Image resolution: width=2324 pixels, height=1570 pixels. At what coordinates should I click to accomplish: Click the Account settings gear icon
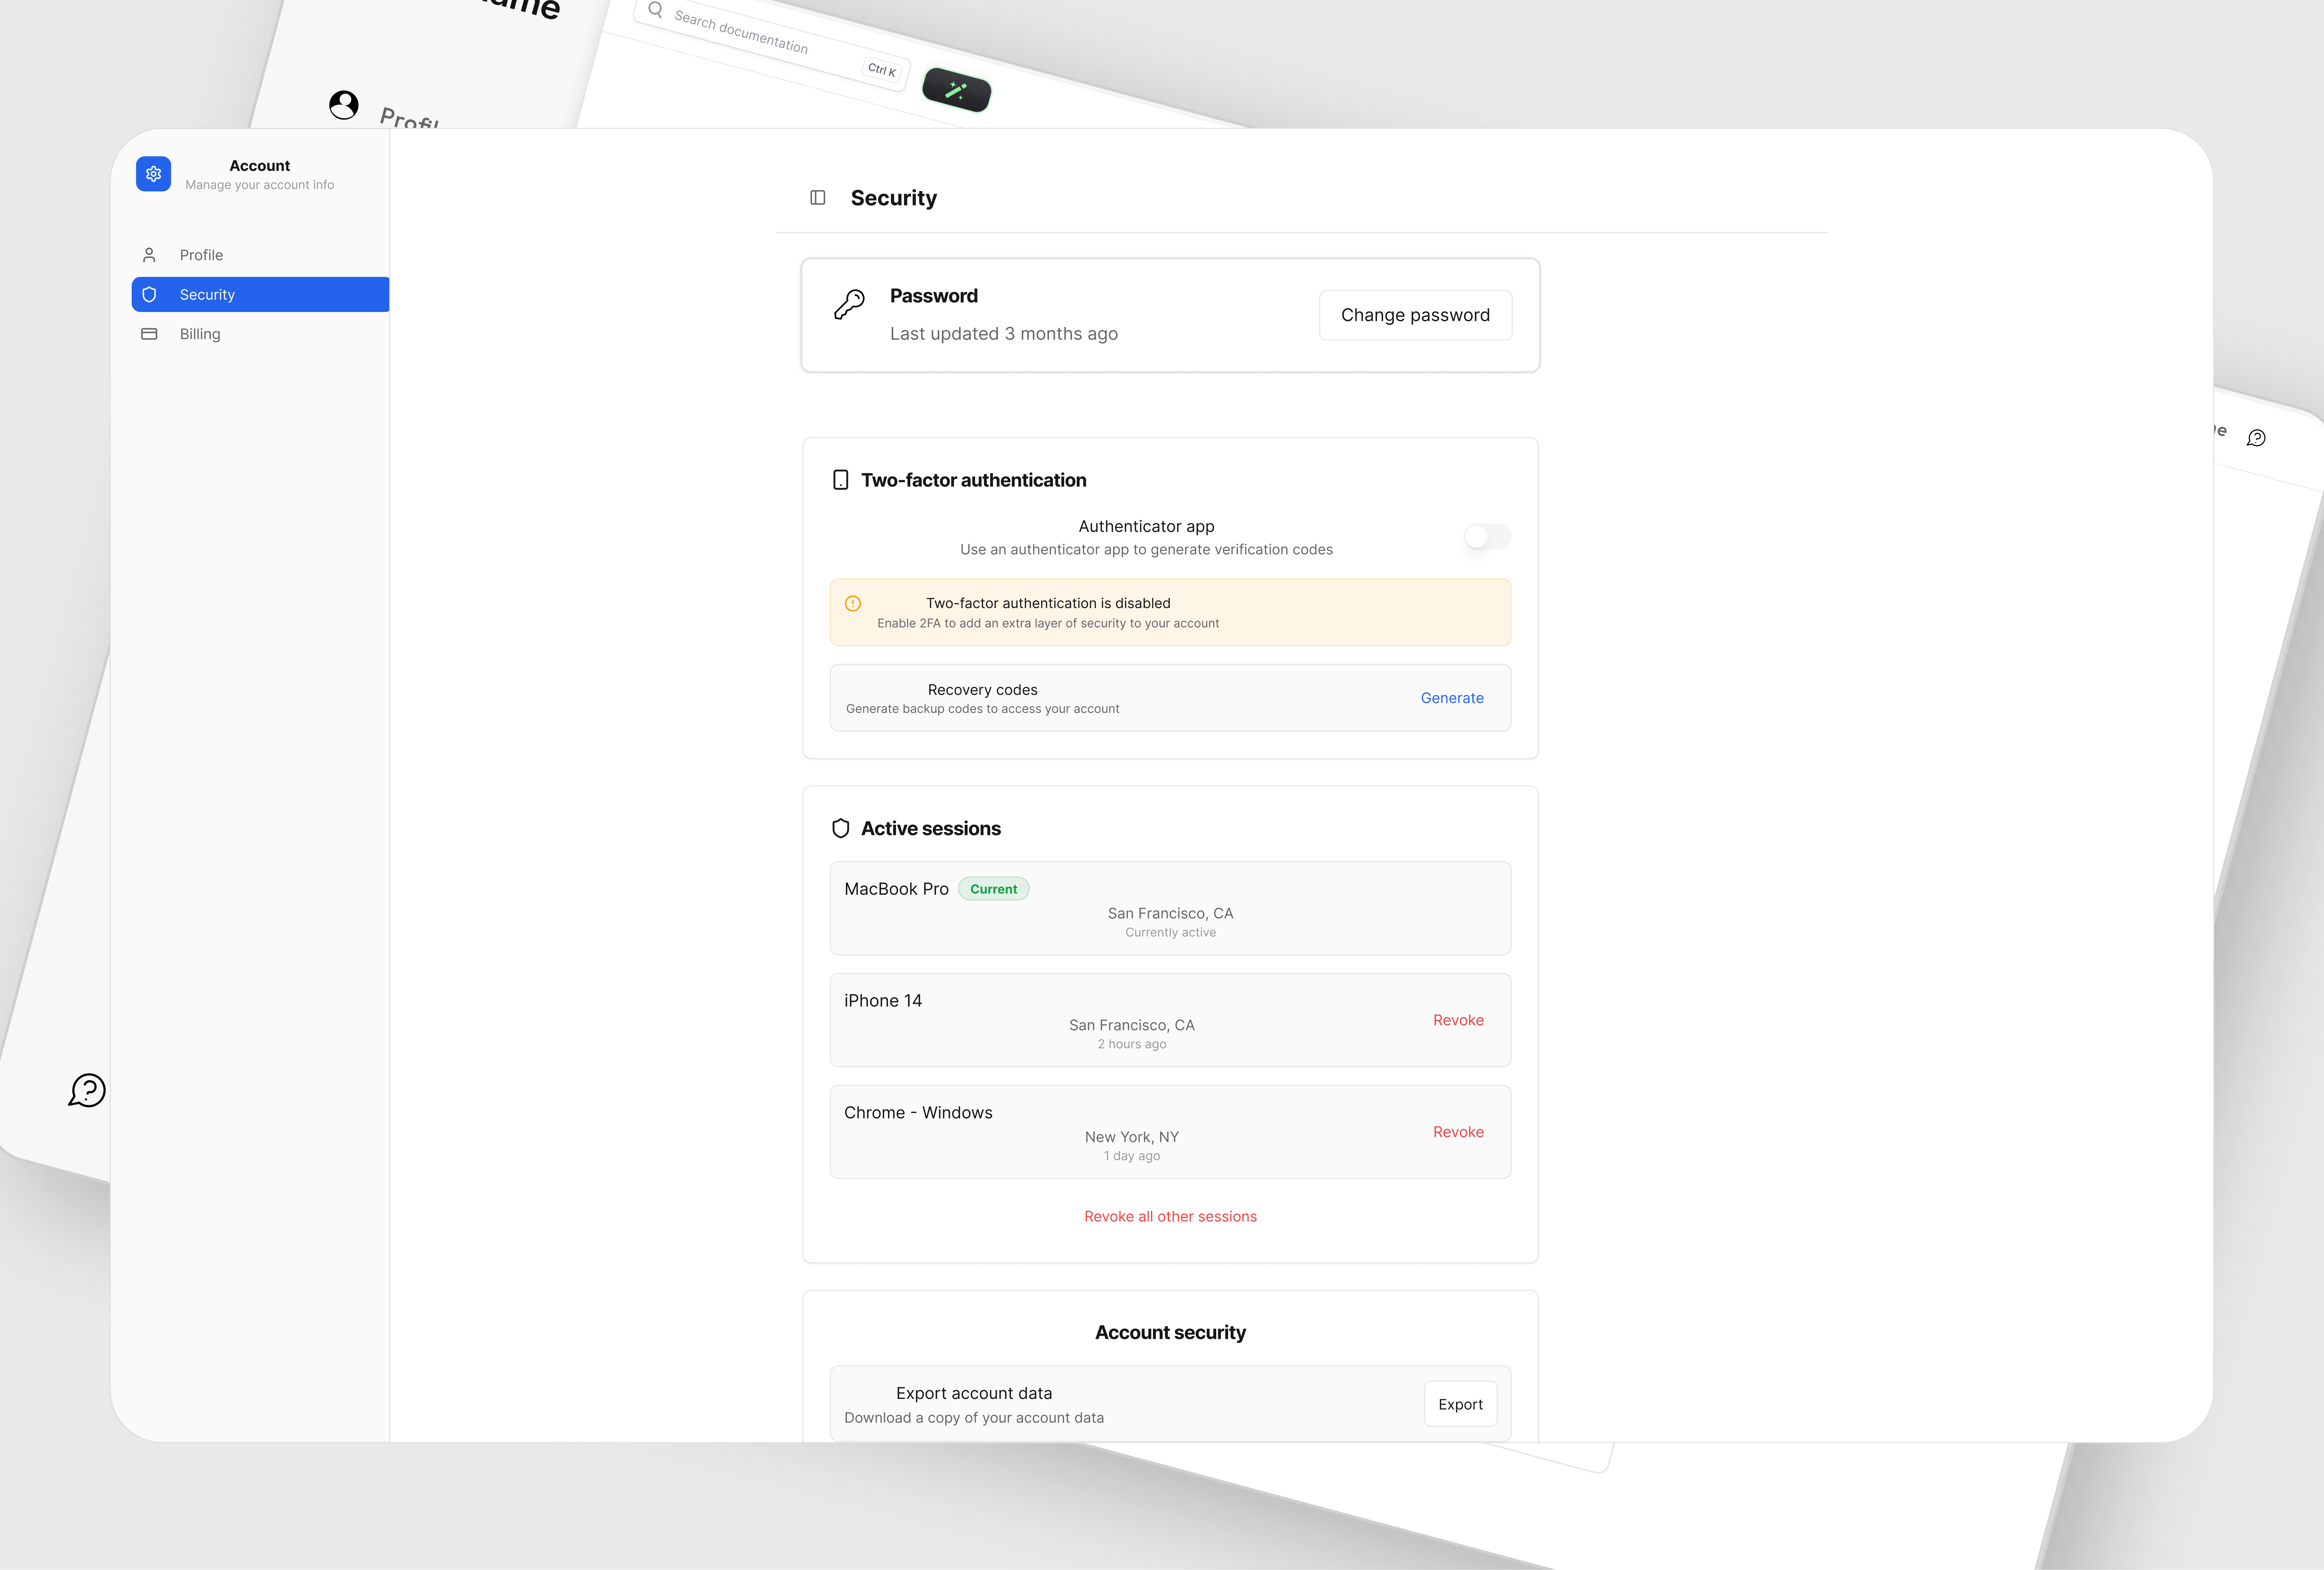(x=153, y=173)
